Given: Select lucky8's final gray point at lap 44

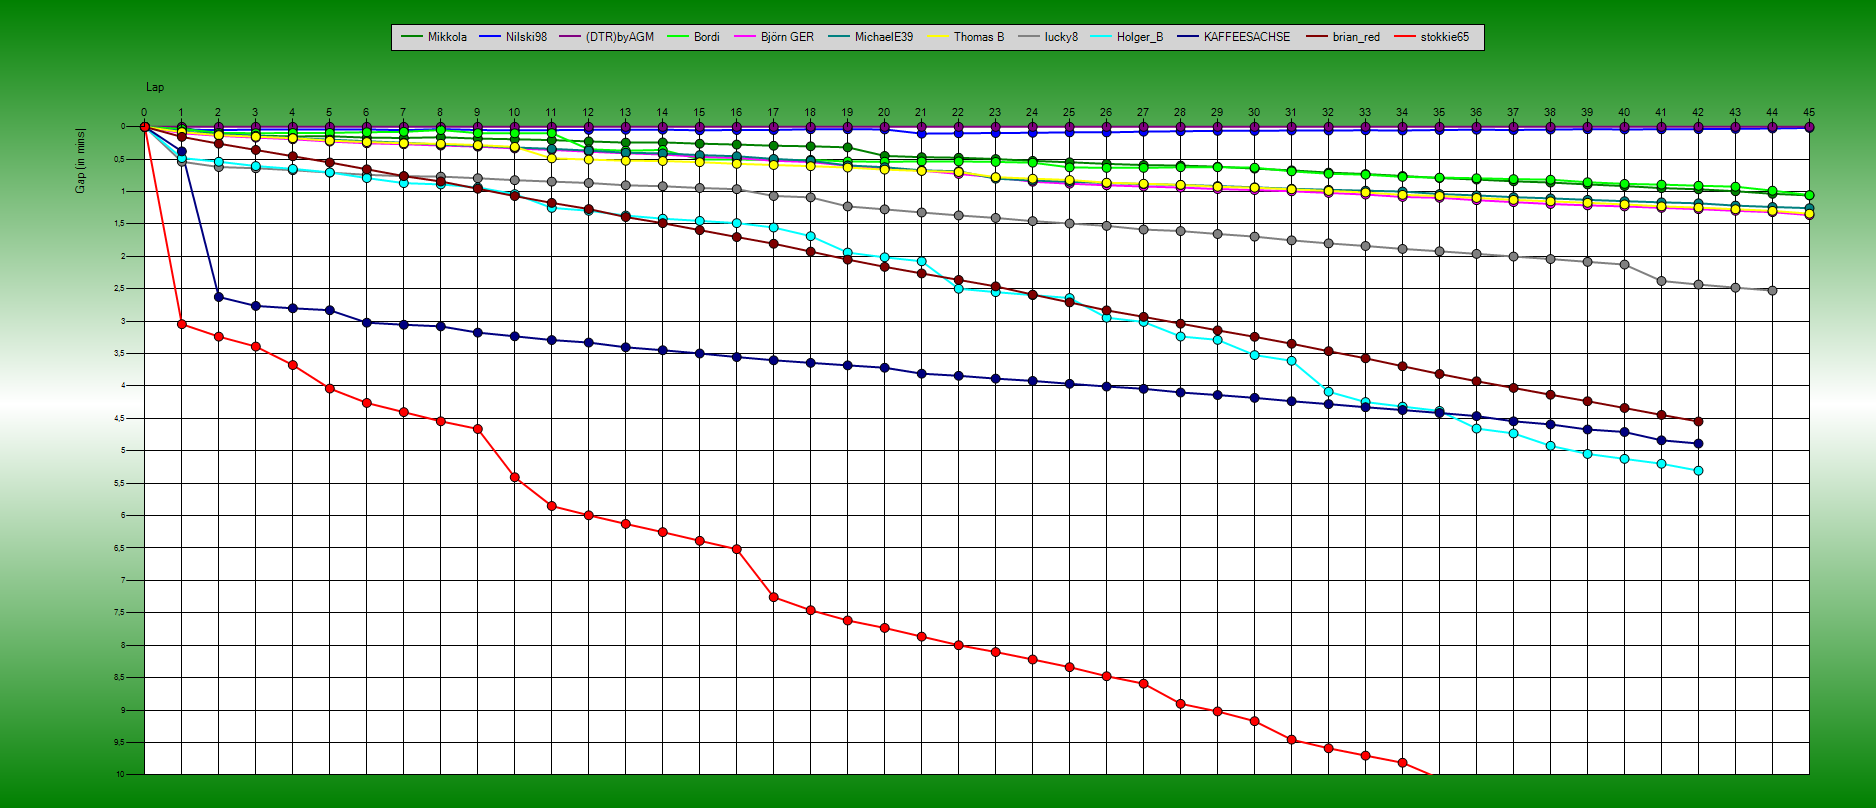Looking at the screenshot, I should 1772,291.
